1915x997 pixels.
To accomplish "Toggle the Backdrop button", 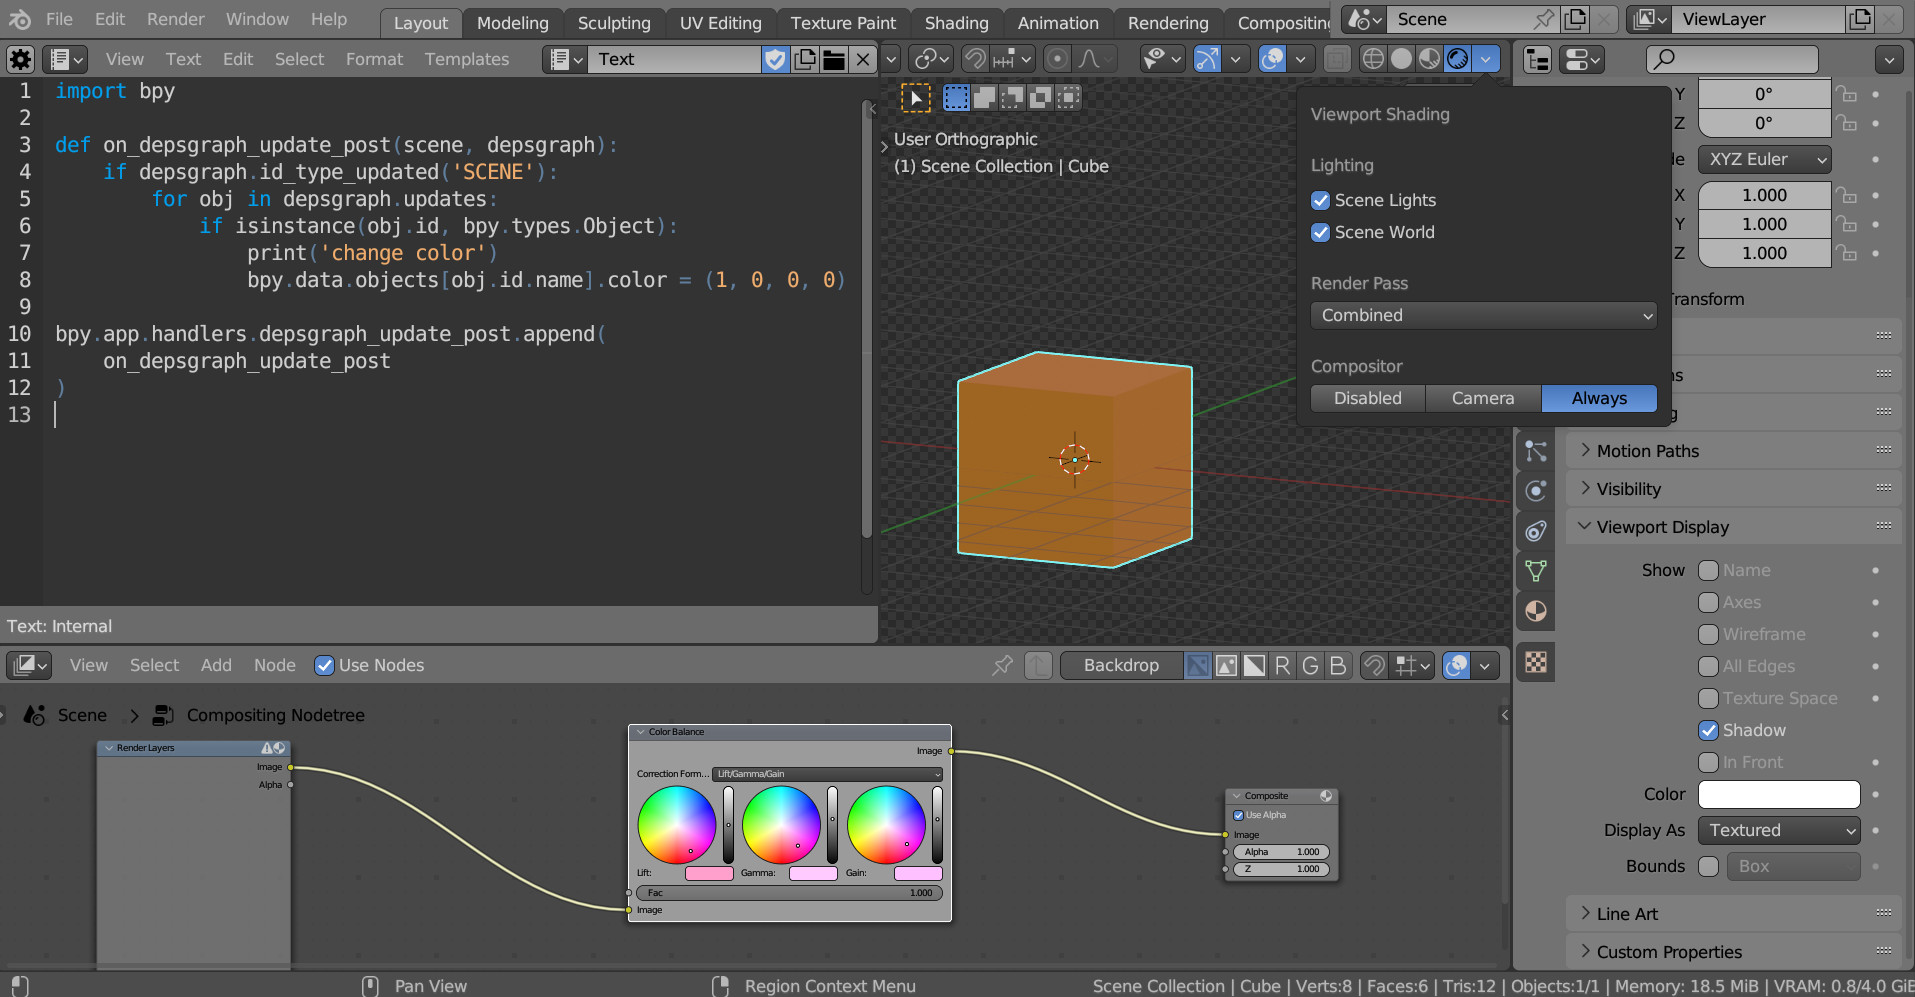I will (x=1121, y=666).
